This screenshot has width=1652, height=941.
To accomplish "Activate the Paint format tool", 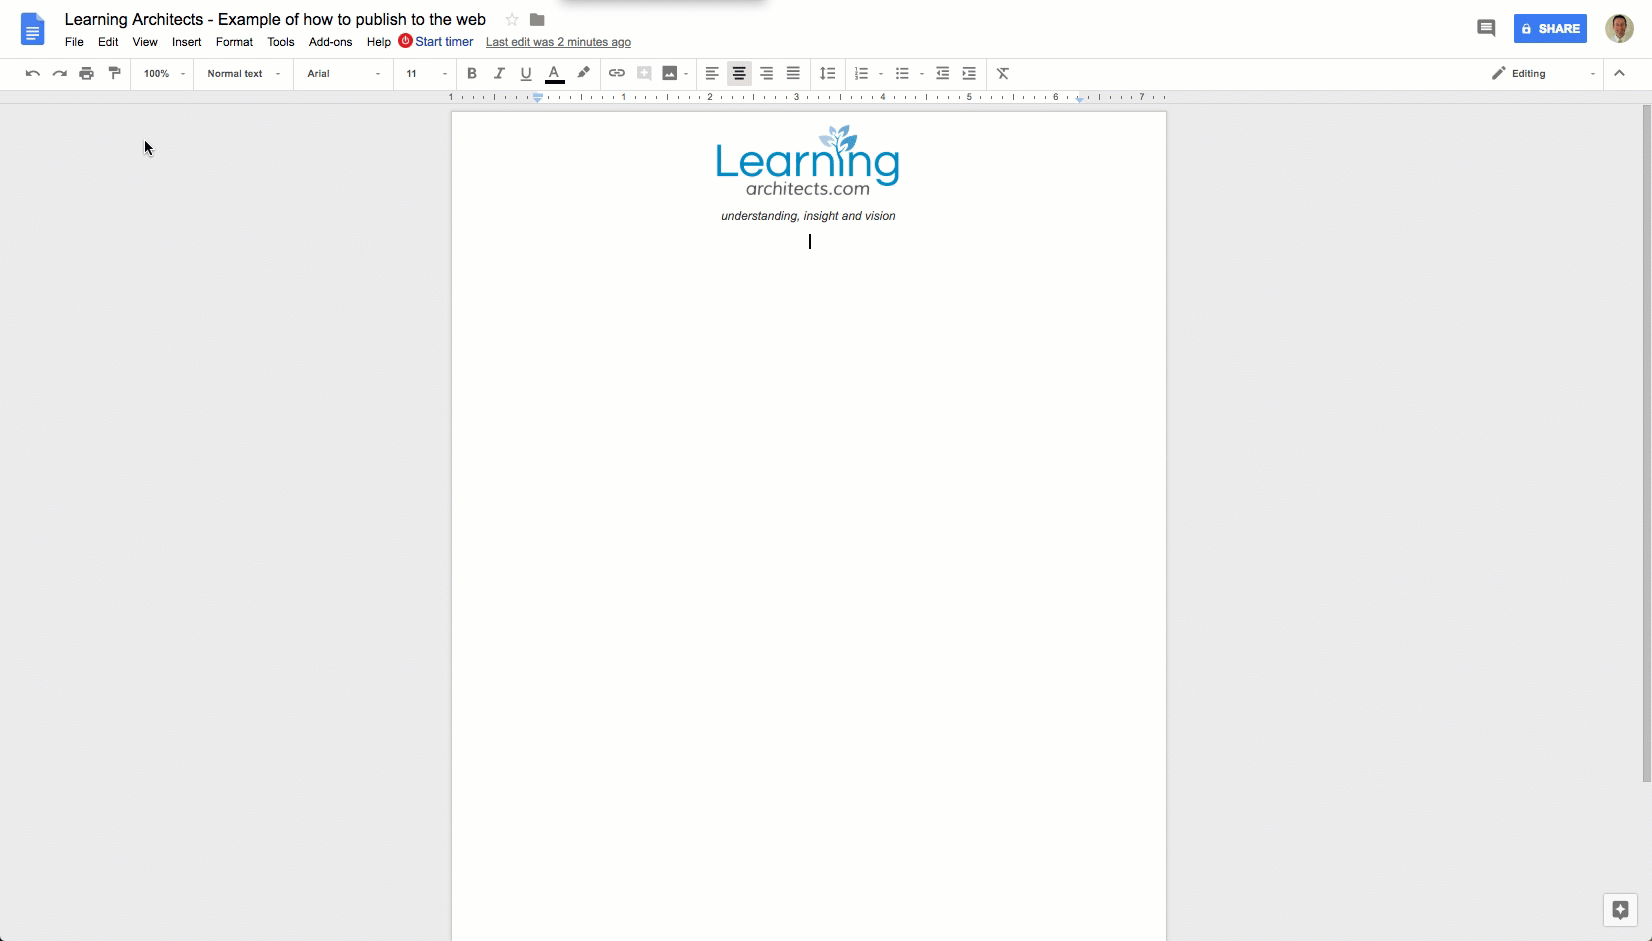I will click(x=114, y=73).
